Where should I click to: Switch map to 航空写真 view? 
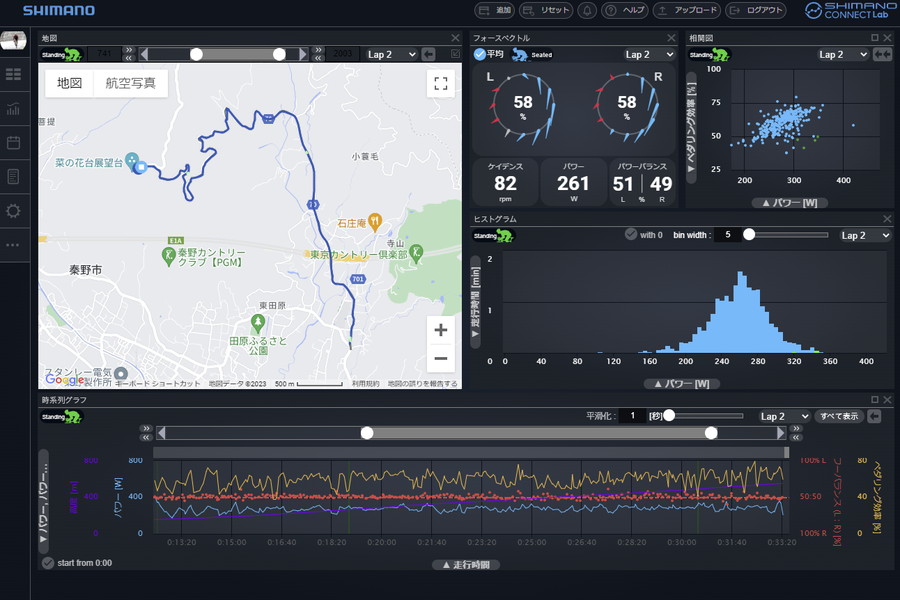[131, 83]
